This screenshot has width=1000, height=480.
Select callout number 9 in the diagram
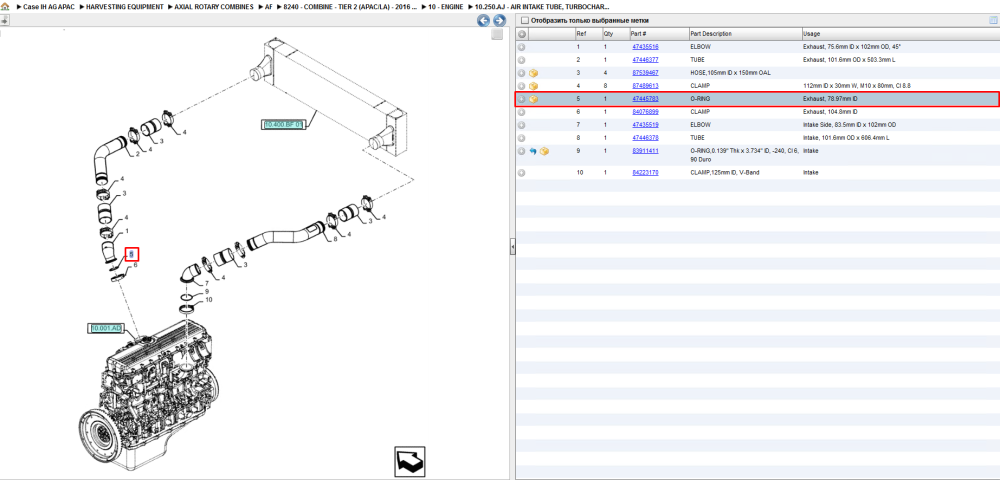(x=206, y=293)
